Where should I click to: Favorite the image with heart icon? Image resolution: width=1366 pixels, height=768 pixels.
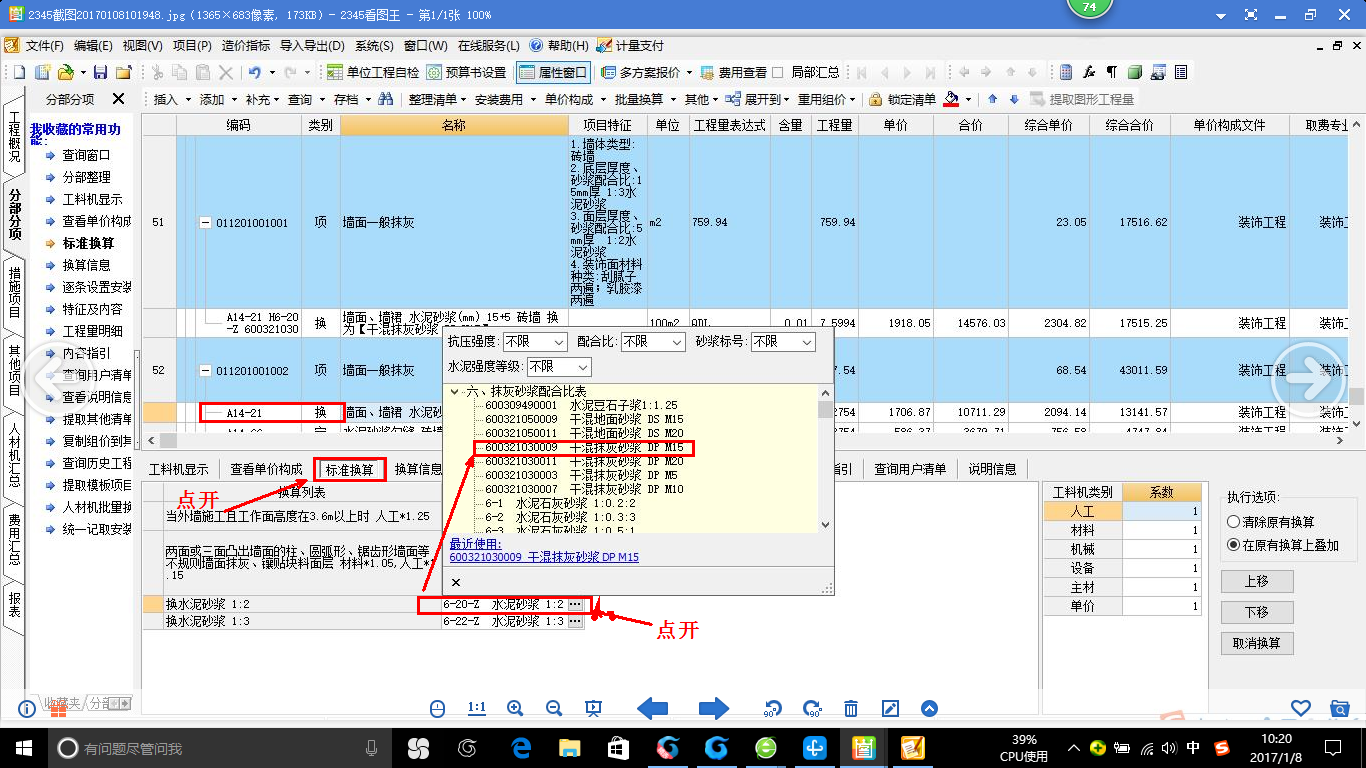(x=1300, y=708)
